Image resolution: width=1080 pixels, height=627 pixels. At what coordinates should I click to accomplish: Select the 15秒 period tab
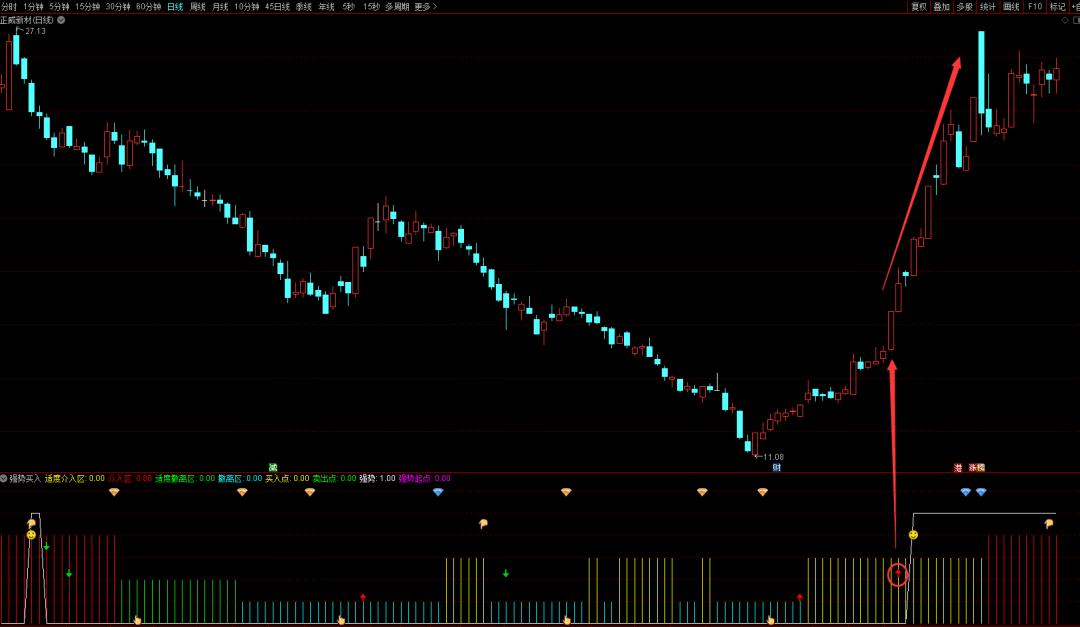pyautogui.click(x=371, y=6)
